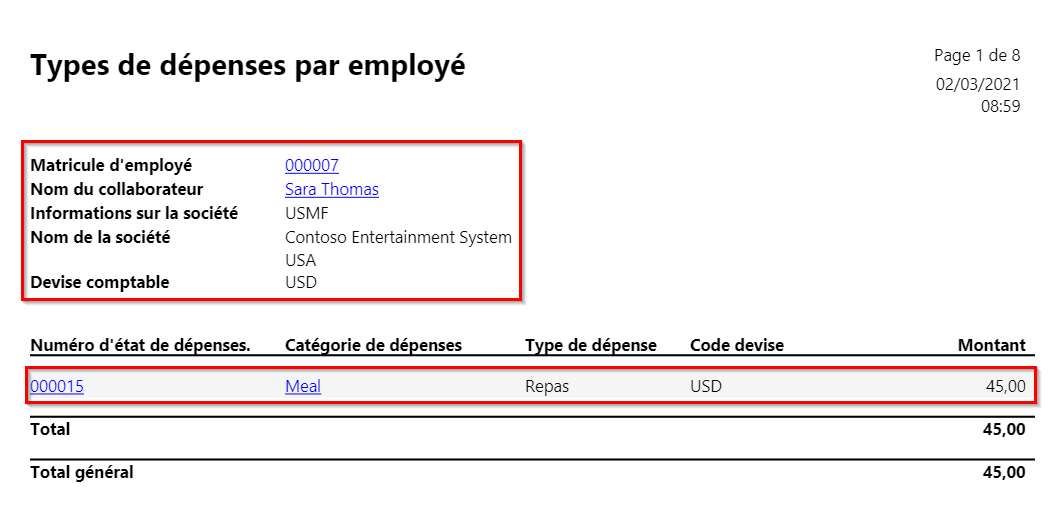Viewport: 1049px width, 514px height.
Task: Click the 'Informations sur la société' label
Action: tap(134, 213)
